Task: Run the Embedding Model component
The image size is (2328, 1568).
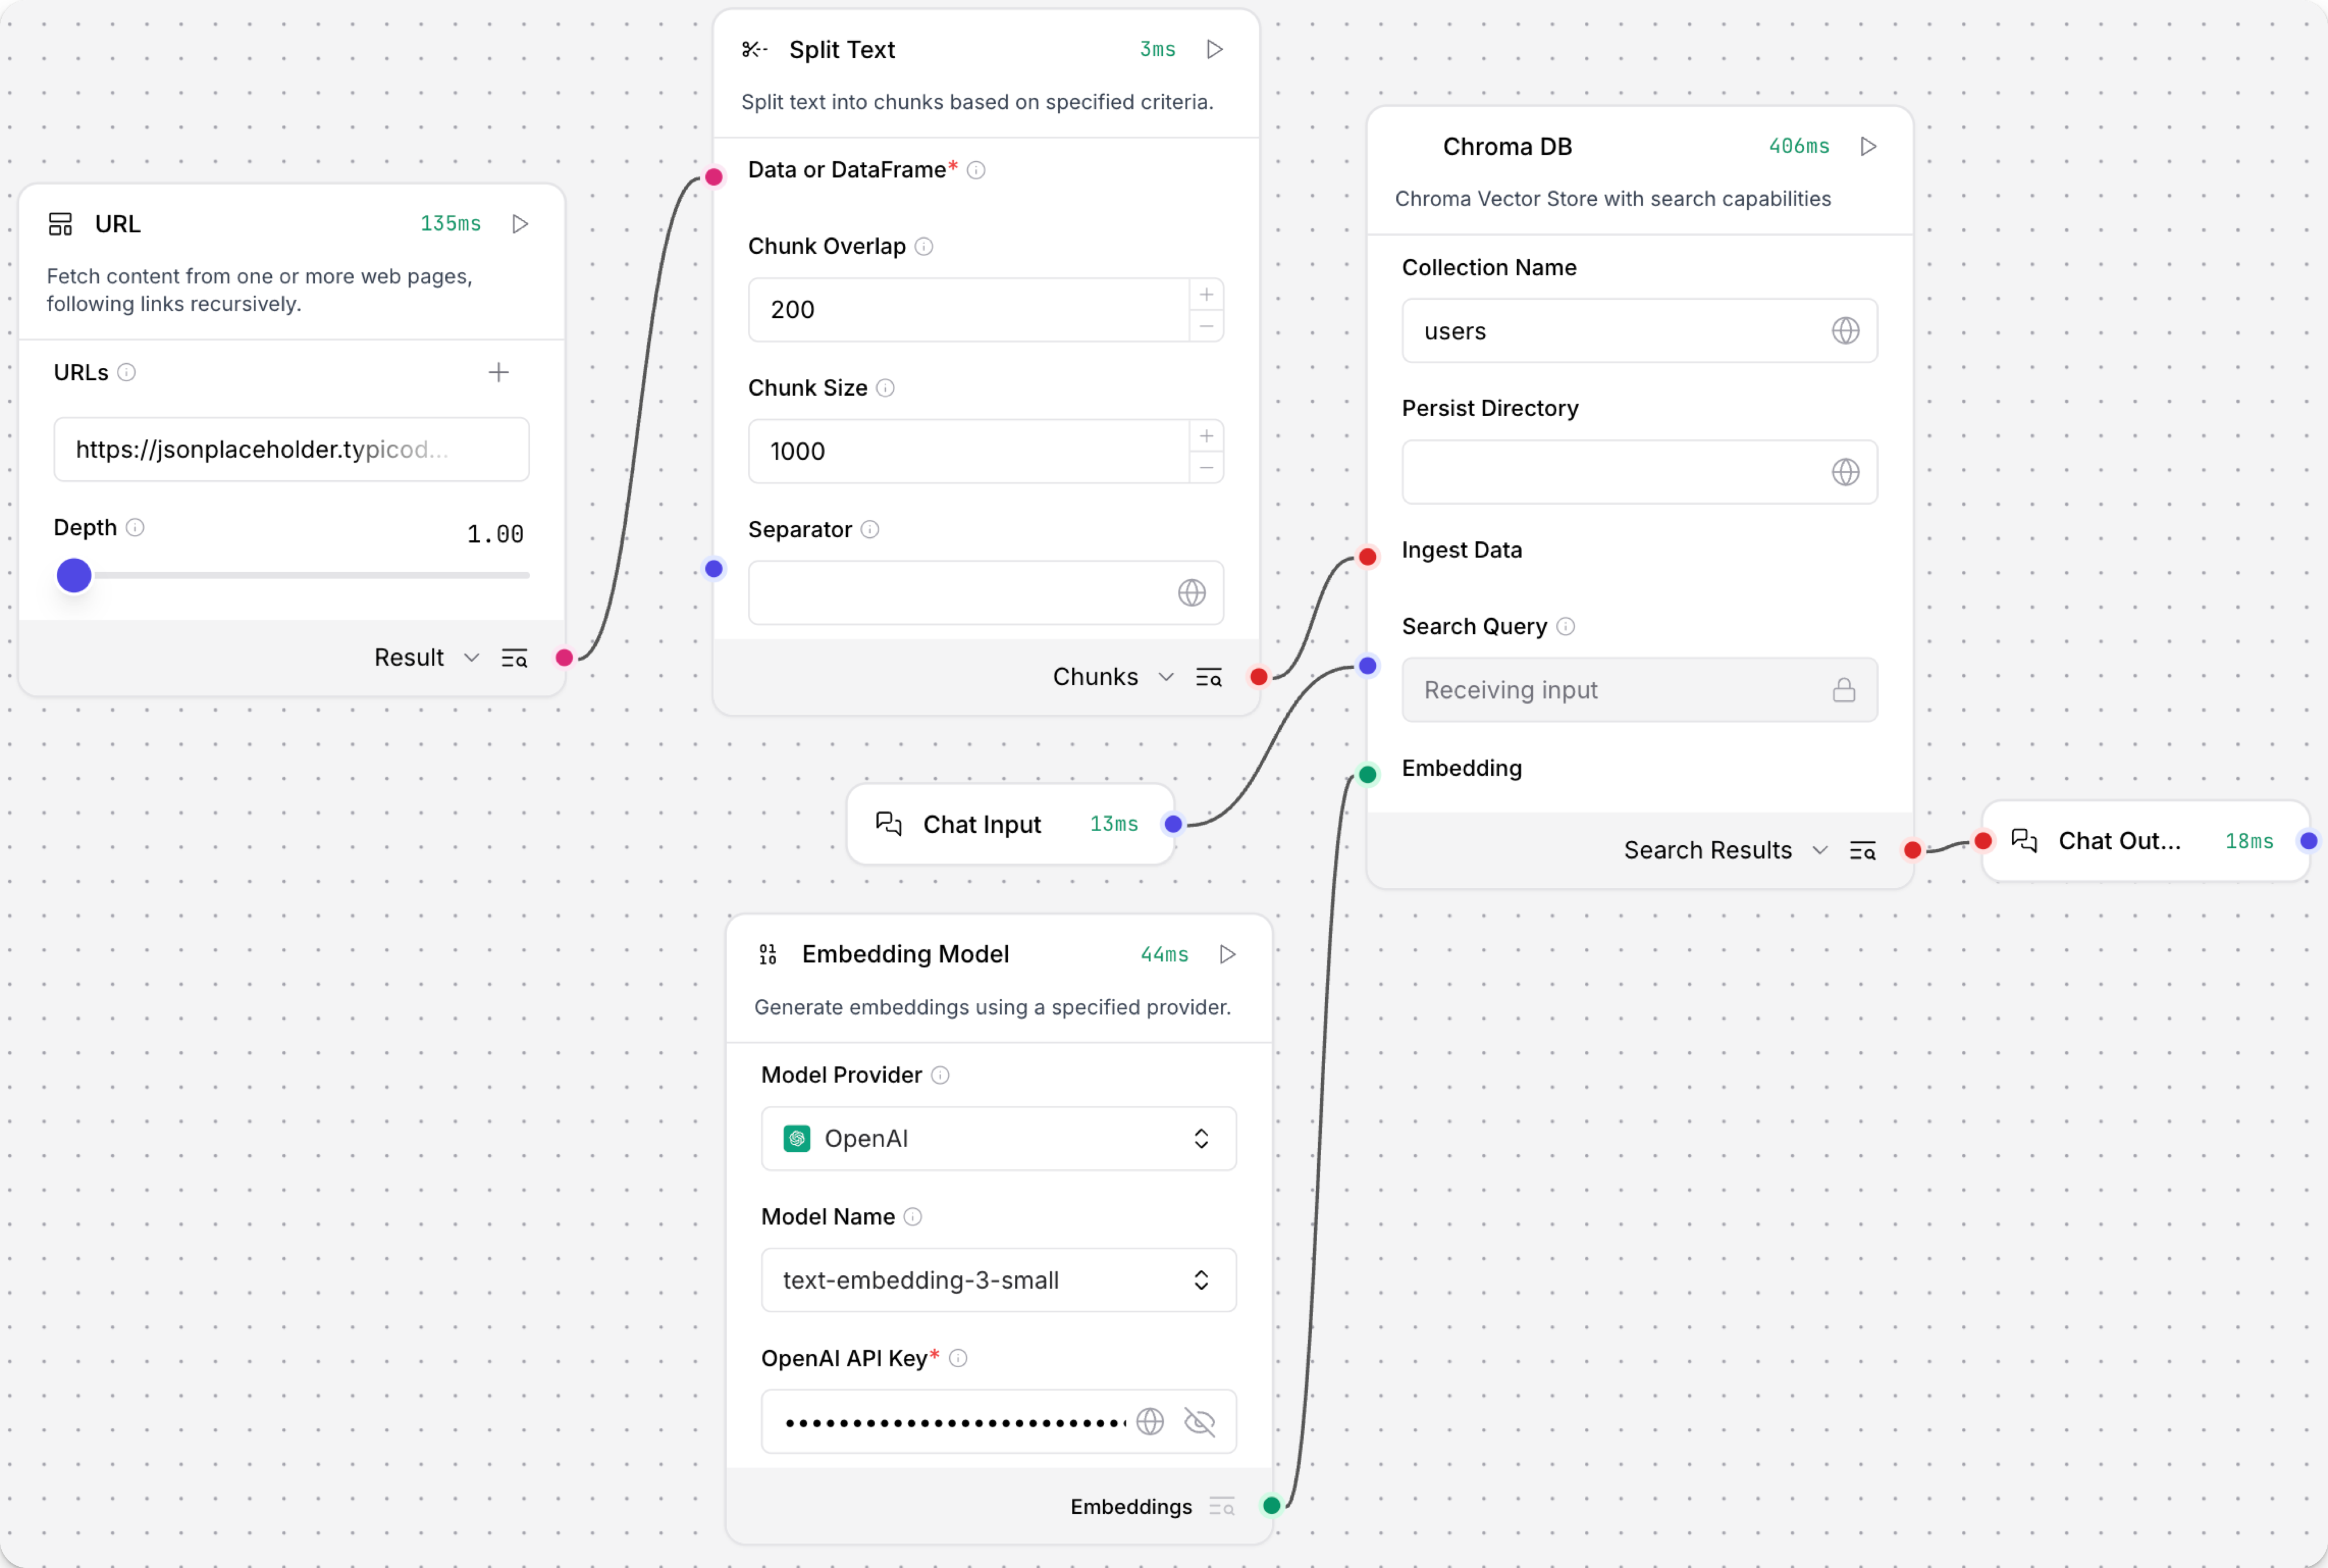Action: coord(1227,954)
